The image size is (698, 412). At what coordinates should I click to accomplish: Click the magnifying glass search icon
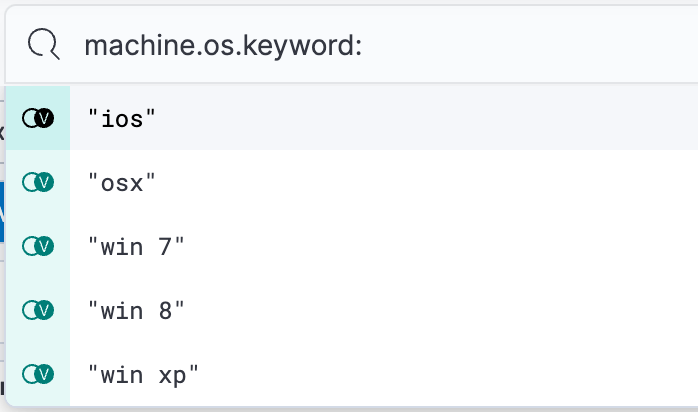tap(44, 45)
